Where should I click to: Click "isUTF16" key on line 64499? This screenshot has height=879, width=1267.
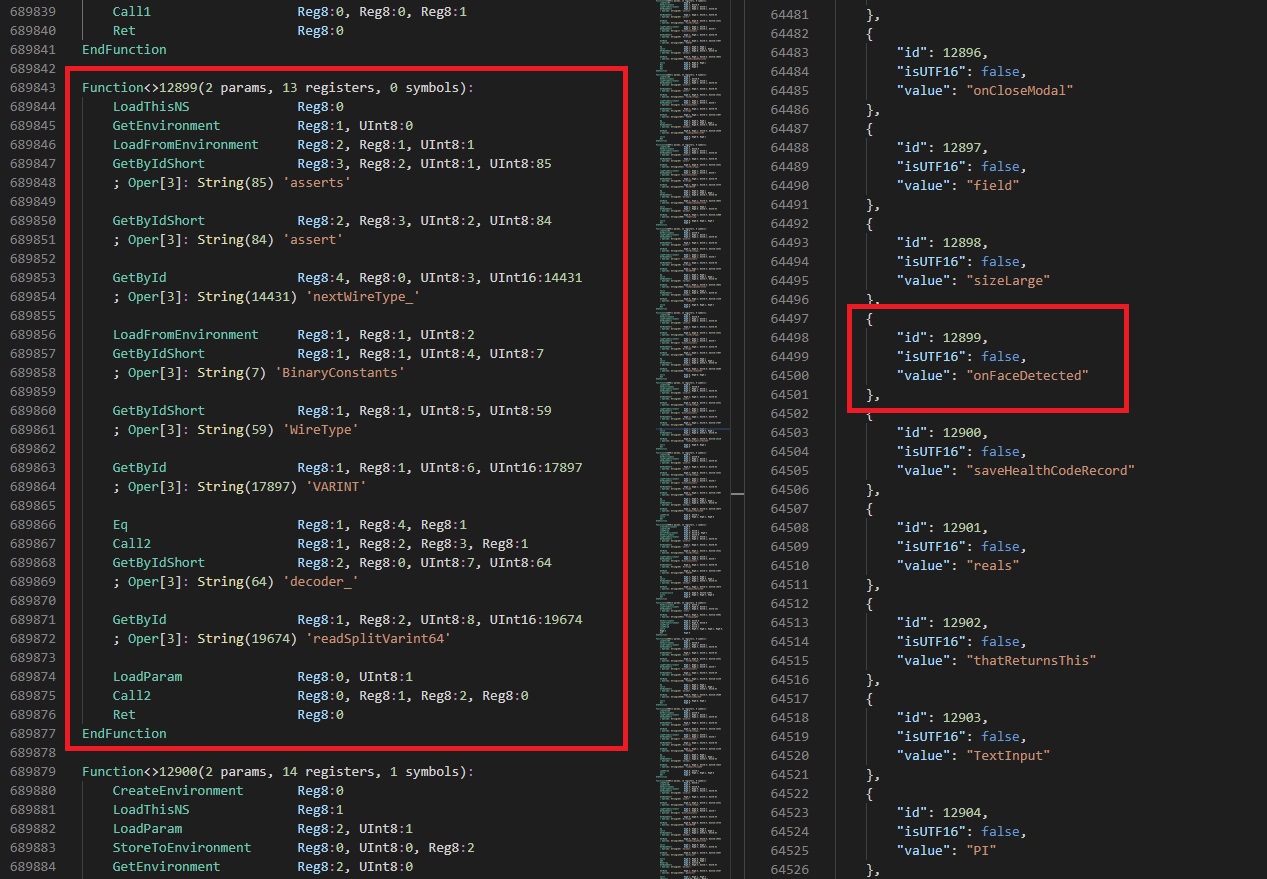[x=933, y=357]
